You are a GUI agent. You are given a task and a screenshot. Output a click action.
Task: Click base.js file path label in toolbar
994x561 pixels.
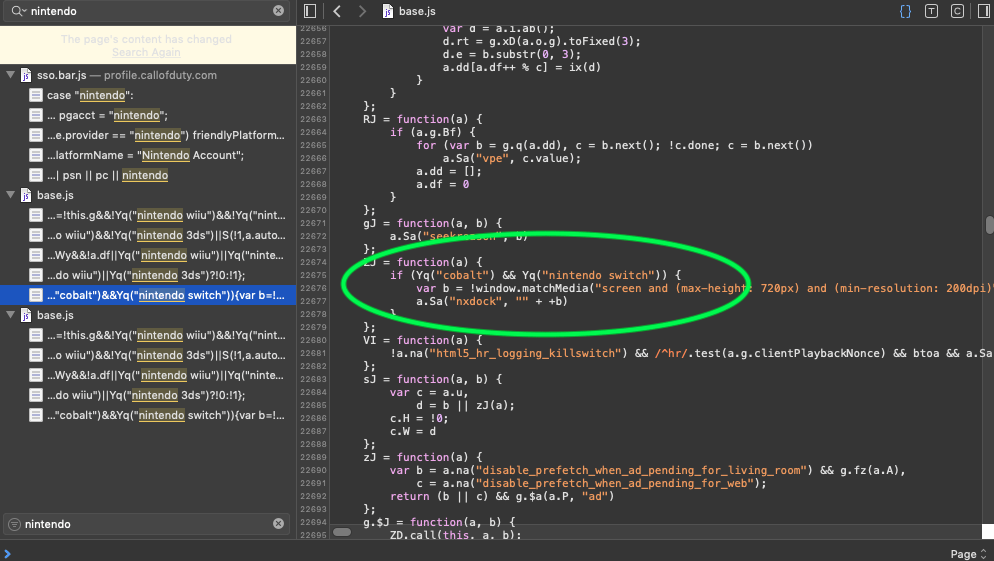click(x=409, y=11)
